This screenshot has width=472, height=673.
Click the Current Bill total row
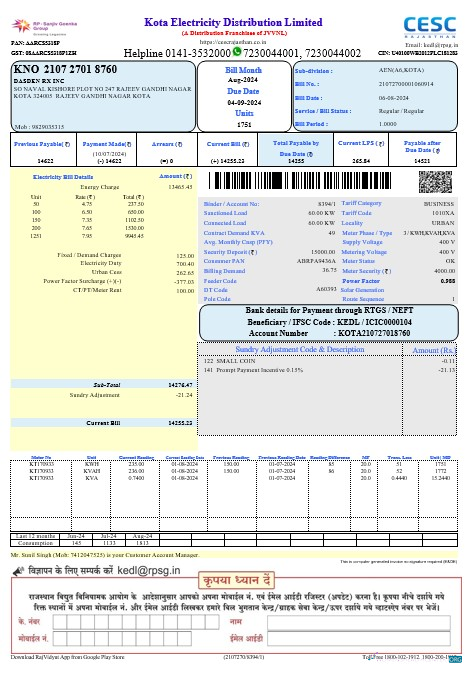coord(103,423)
